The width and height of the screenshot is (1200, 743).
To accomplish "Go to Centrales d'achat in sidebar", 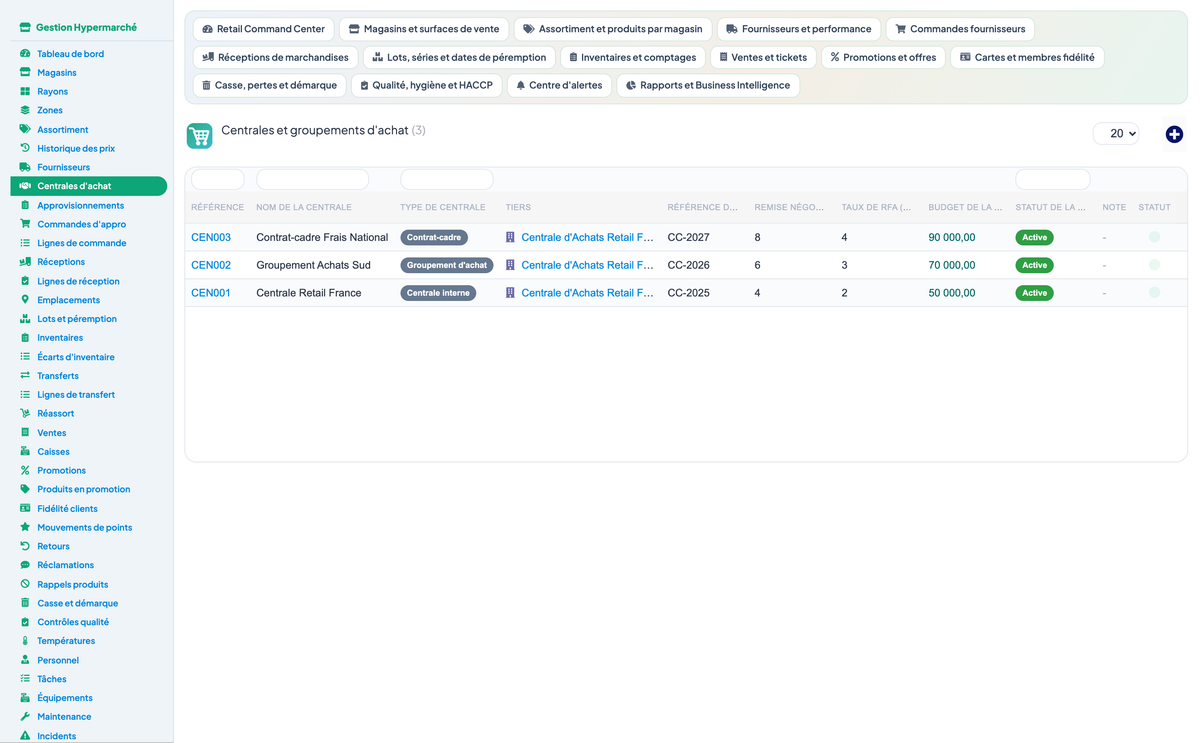I will coord(89,186).
